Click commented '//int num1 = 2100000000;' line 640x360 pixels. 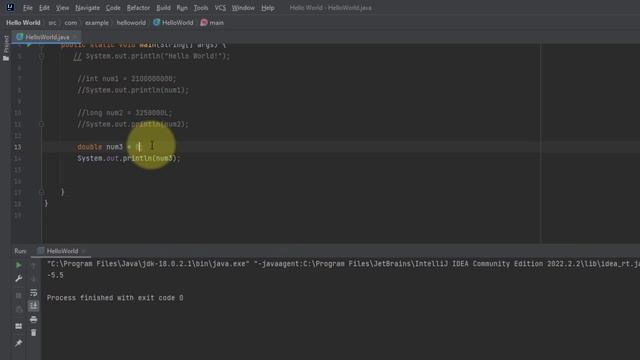pyautogui.click(x=127, y=79)
